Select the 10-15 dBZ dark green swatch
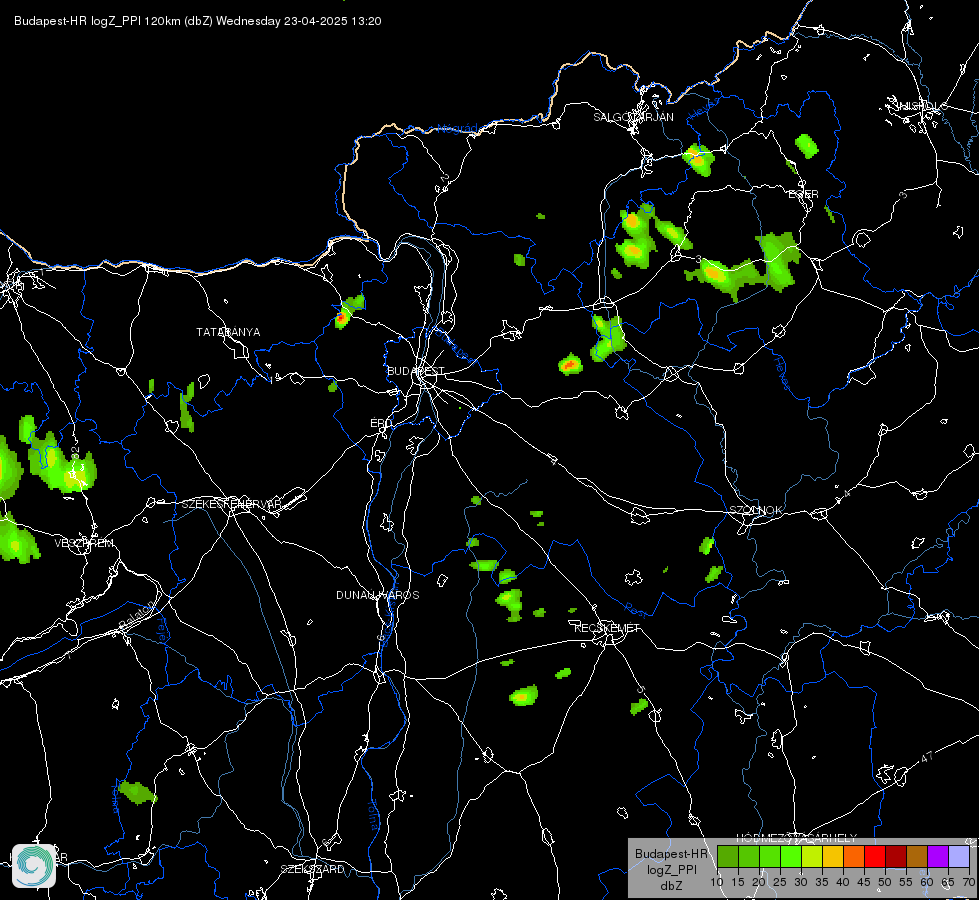Viewport: 979px width, 900px height. 727,856
